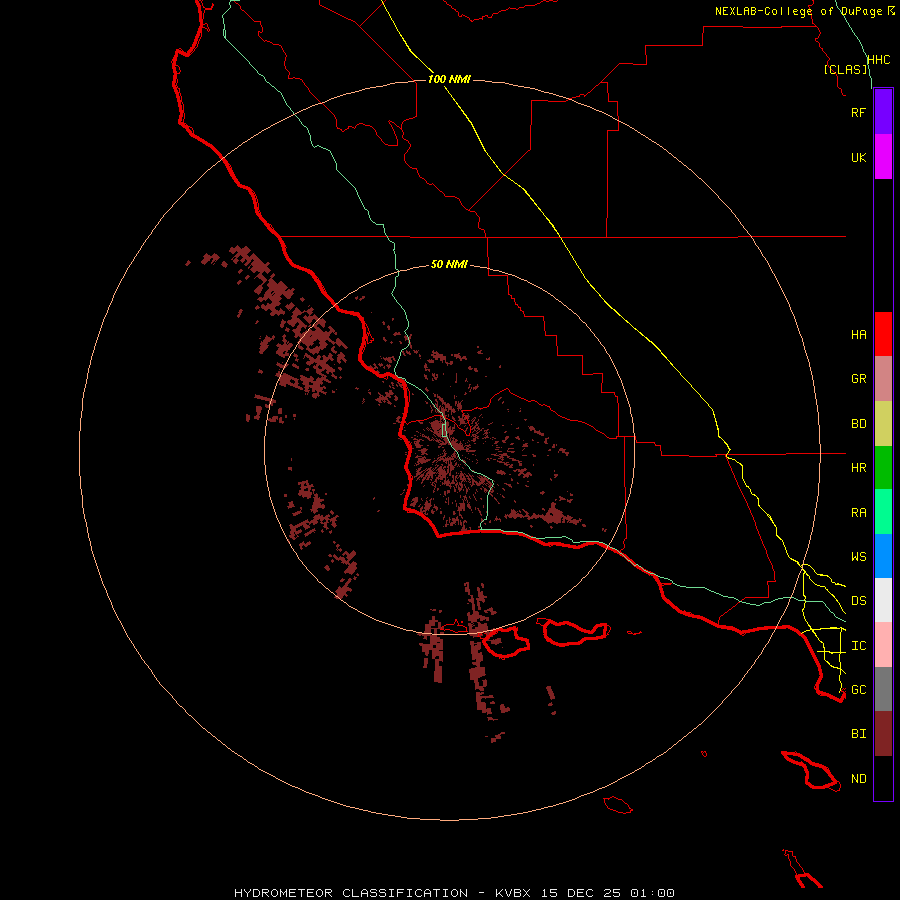Click the GC legend label
900x900 pixels.
(x=859, y=690)
